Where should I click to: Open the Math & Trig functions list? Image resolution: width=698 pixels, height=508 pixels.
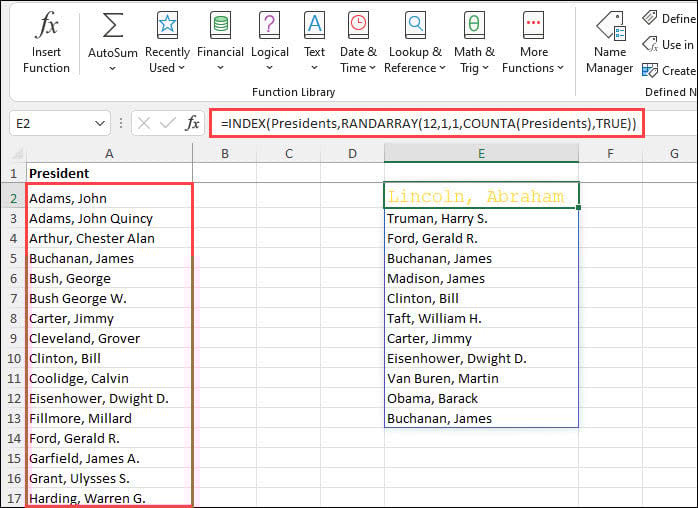[x=474, y=42]
